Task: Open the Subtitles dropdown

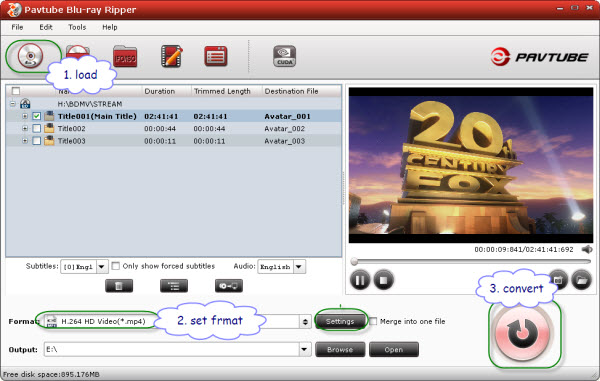Action: (101, 267)
